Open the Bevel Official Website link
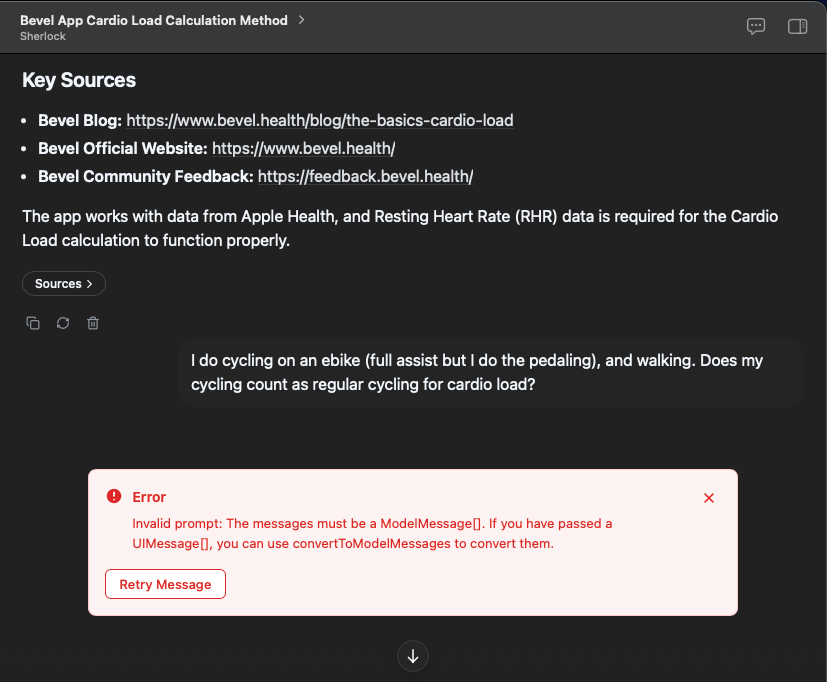 click(303, 148)
